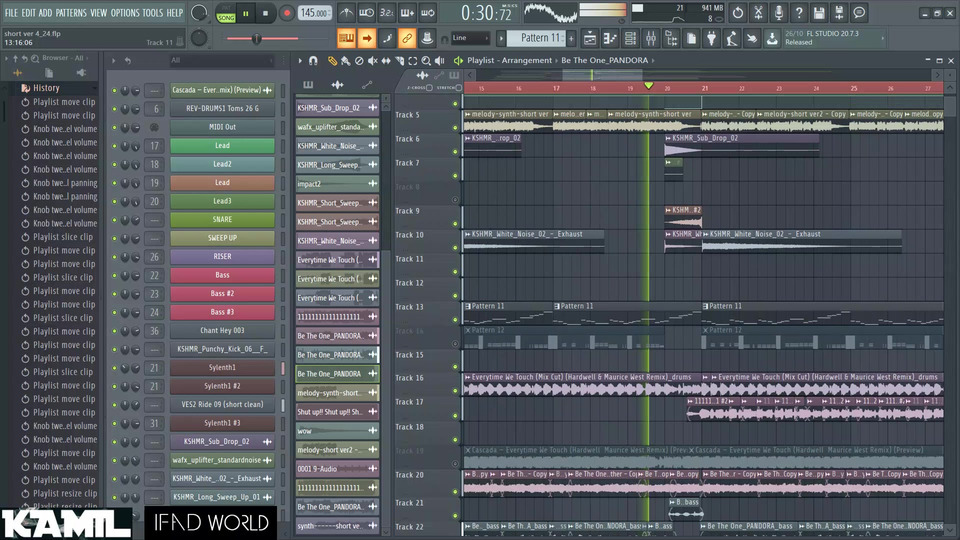960x540 pixels.
Task: Toggle the metronome icon
Action: 346,12
